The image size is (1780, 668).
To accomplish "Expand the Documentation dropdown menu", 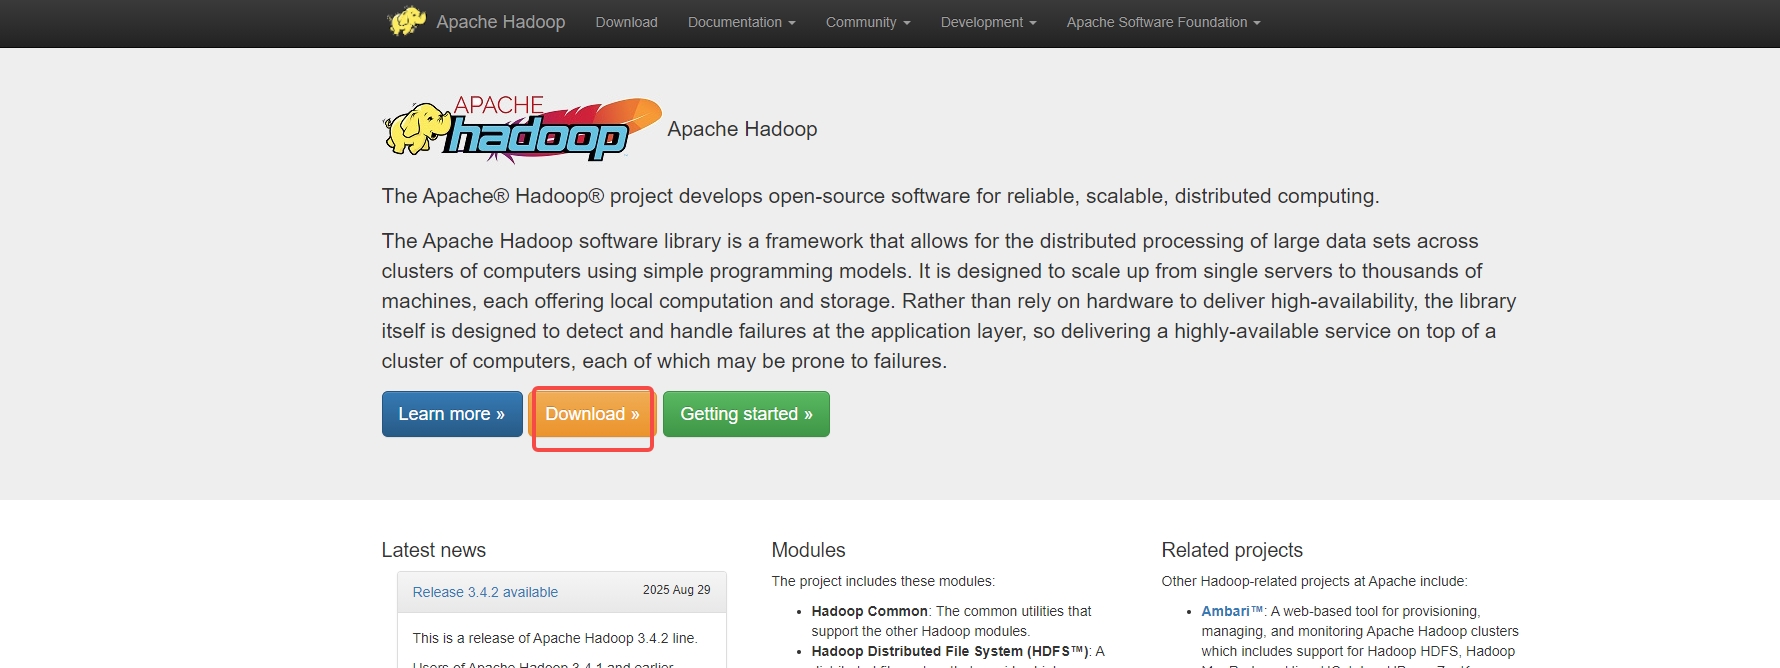I will pyautogui.click(x=741, y=22).
